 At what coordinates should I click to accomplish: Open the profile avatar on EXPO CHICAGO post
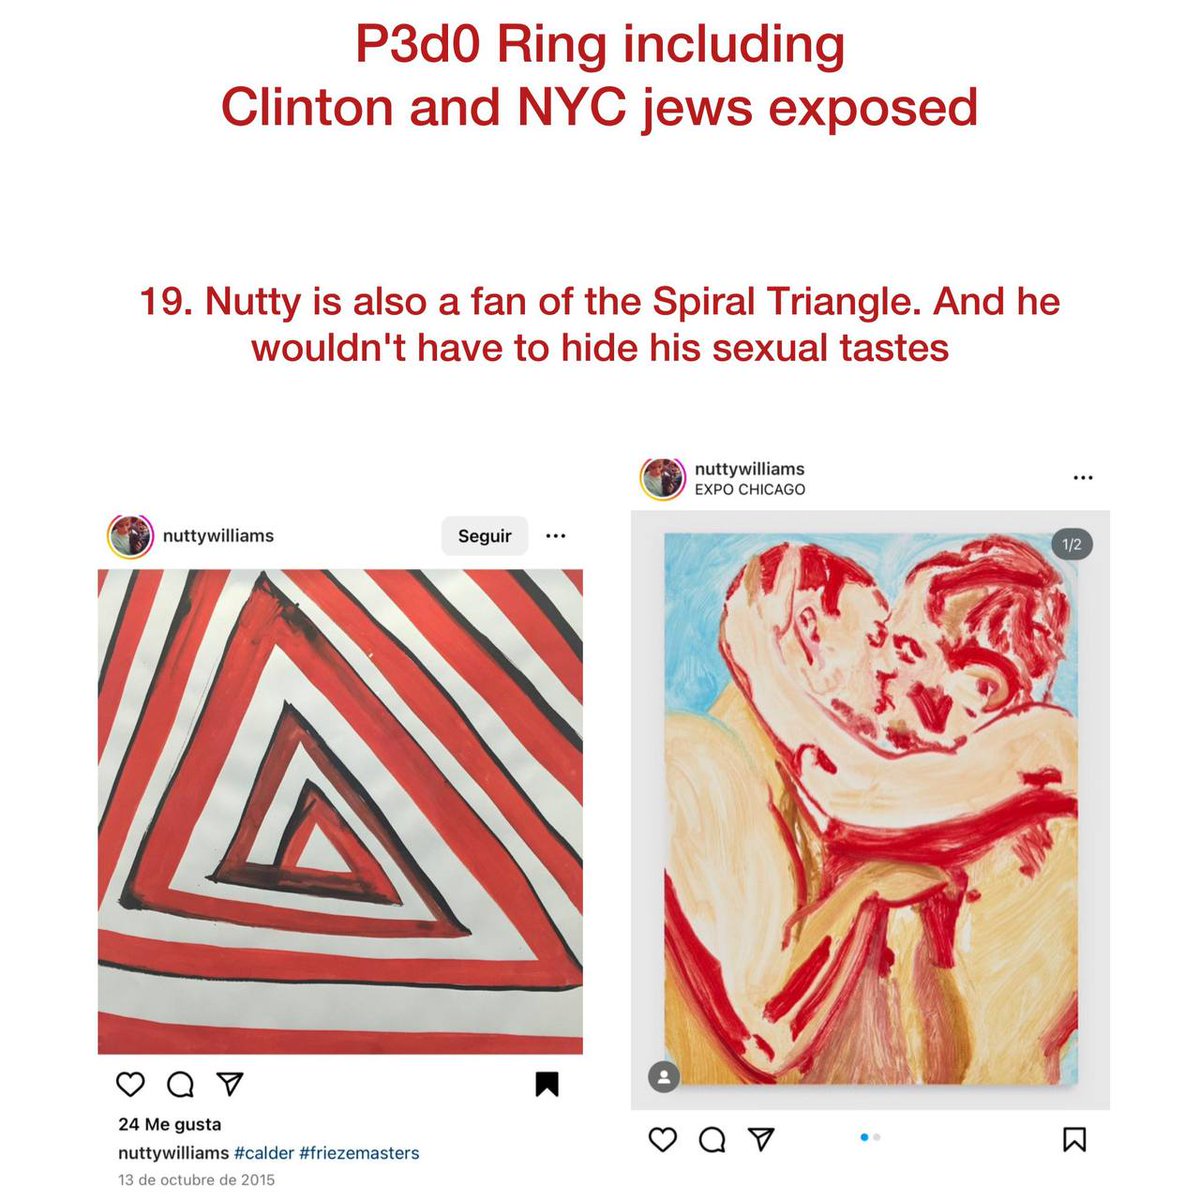(x=663, y=478)
